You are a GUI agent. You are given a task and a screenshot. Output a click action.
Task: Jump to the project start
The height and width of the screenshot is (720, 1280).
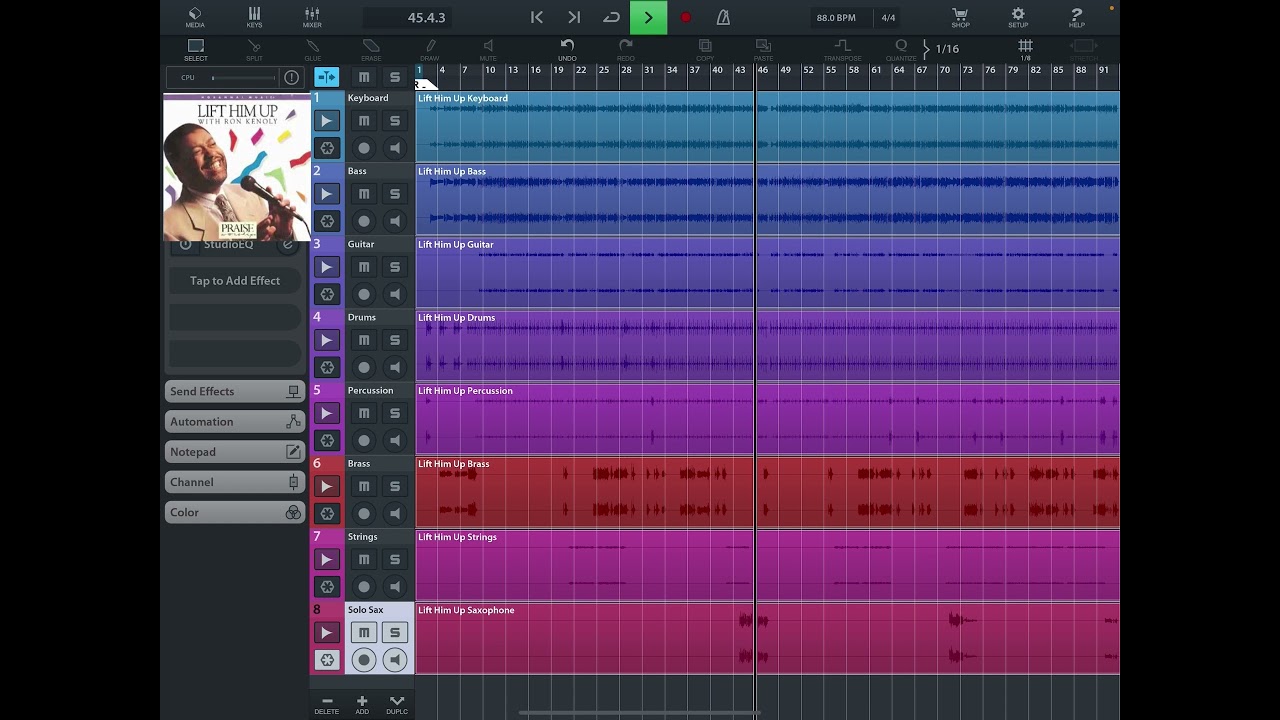(x=537, y=17)
